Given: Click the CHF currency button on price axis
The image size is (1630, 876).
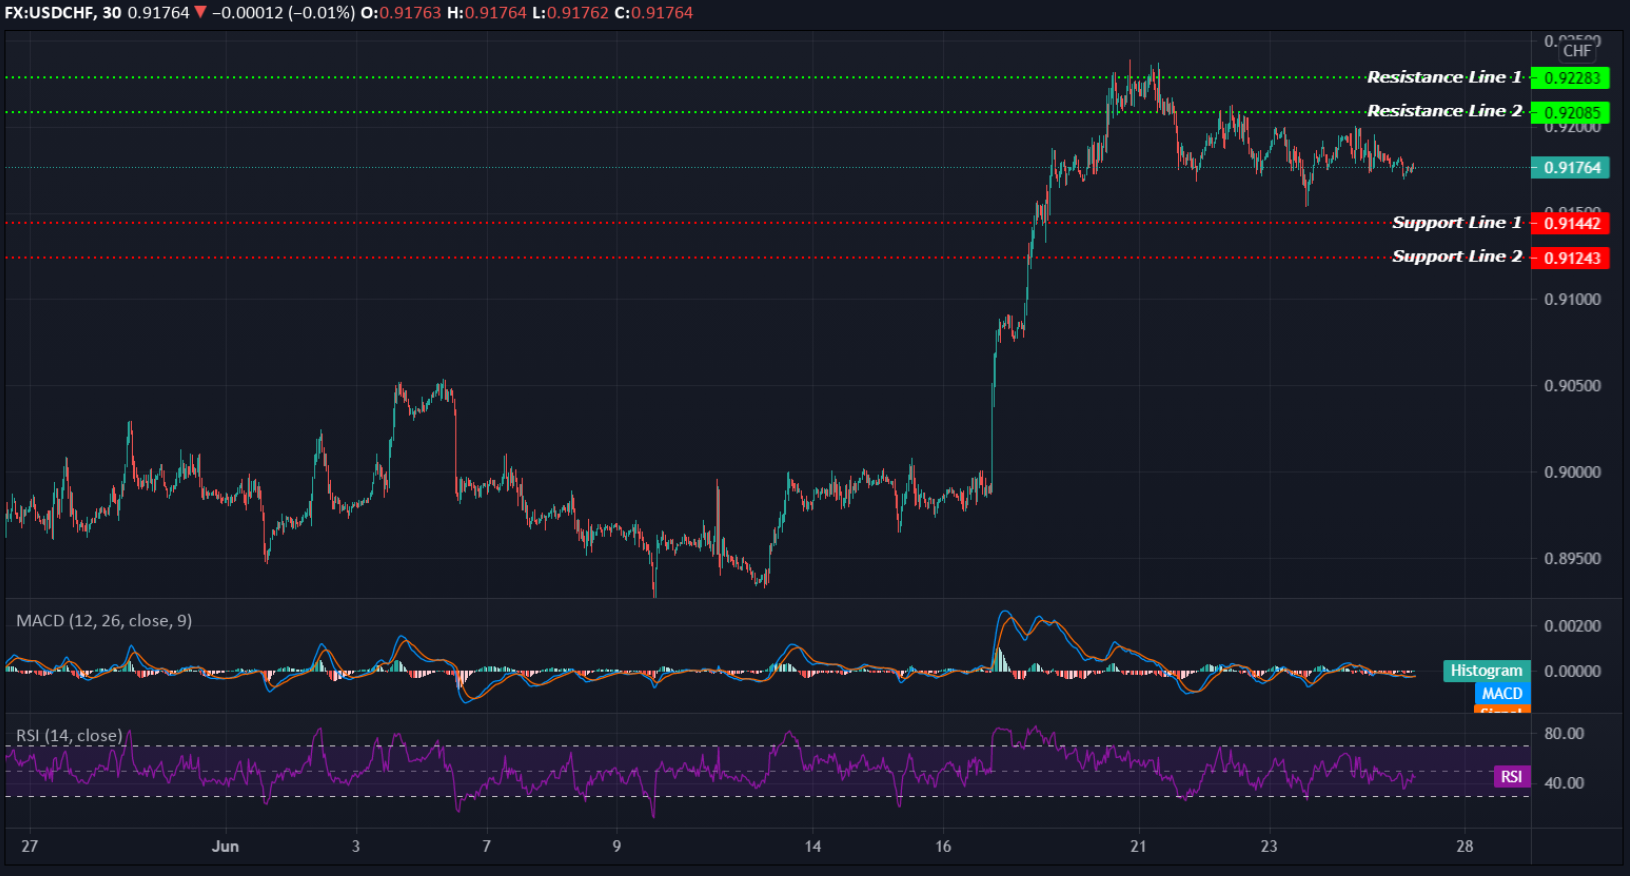Looking at the screenshot, I should (1577, 50).
